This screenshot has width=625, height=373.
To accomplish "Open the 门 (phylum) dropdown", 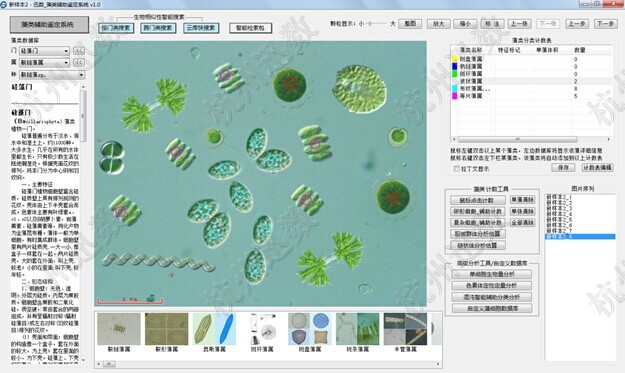I will point(45,51).
